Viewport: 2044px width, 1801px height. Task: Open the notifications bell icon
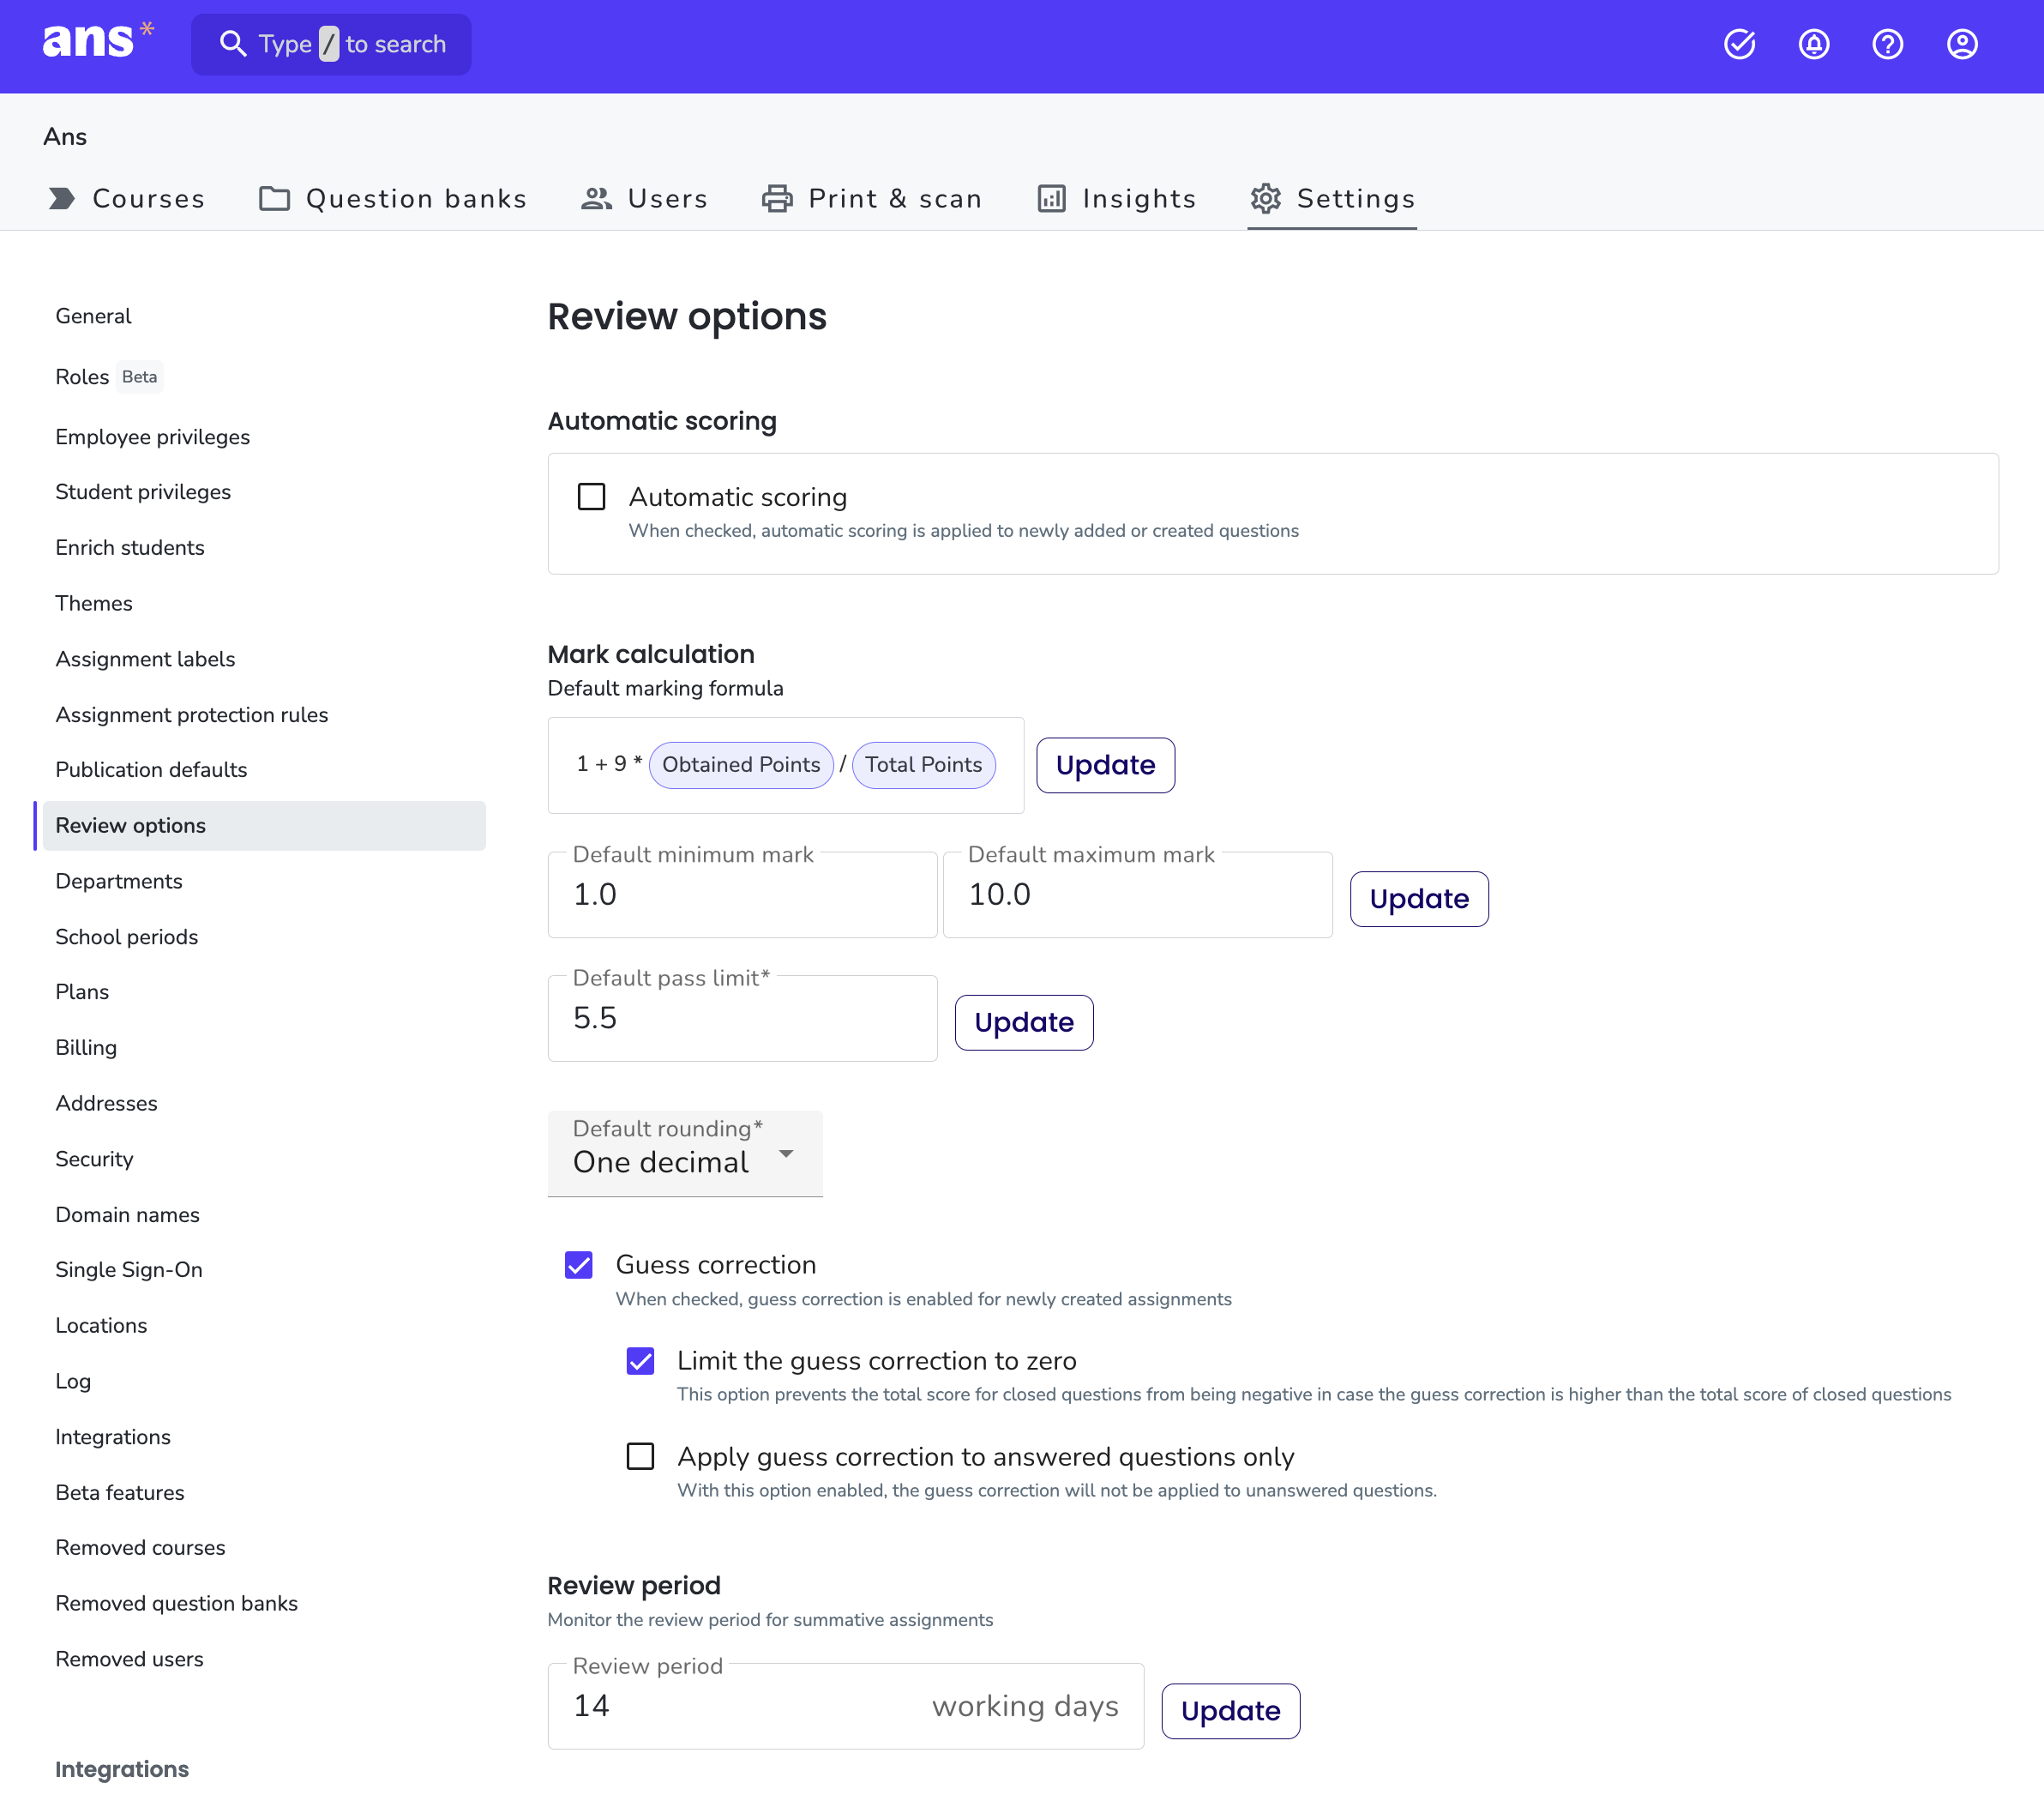point(1813,44)
